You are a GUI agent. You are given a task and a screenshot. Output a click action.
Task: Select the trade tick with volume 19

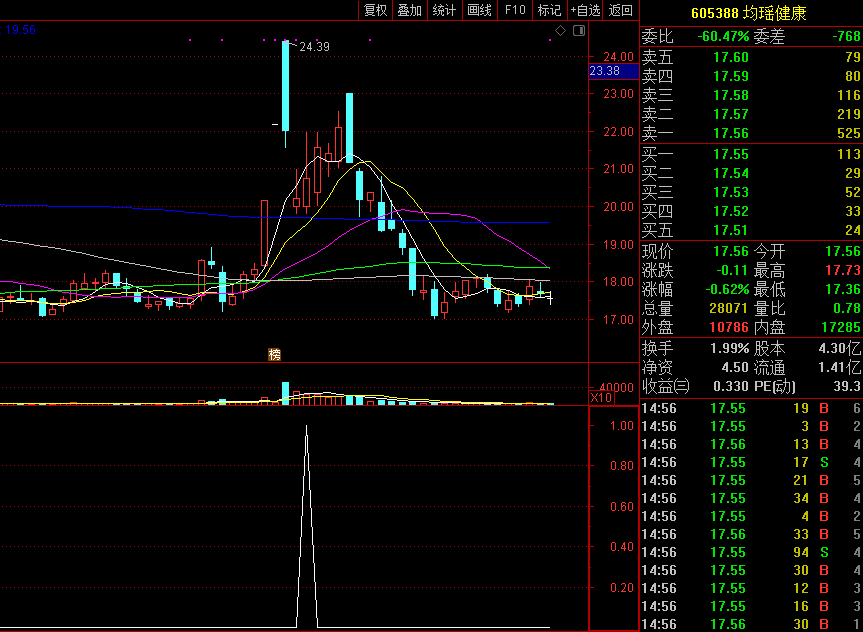(x=751, y=408)
